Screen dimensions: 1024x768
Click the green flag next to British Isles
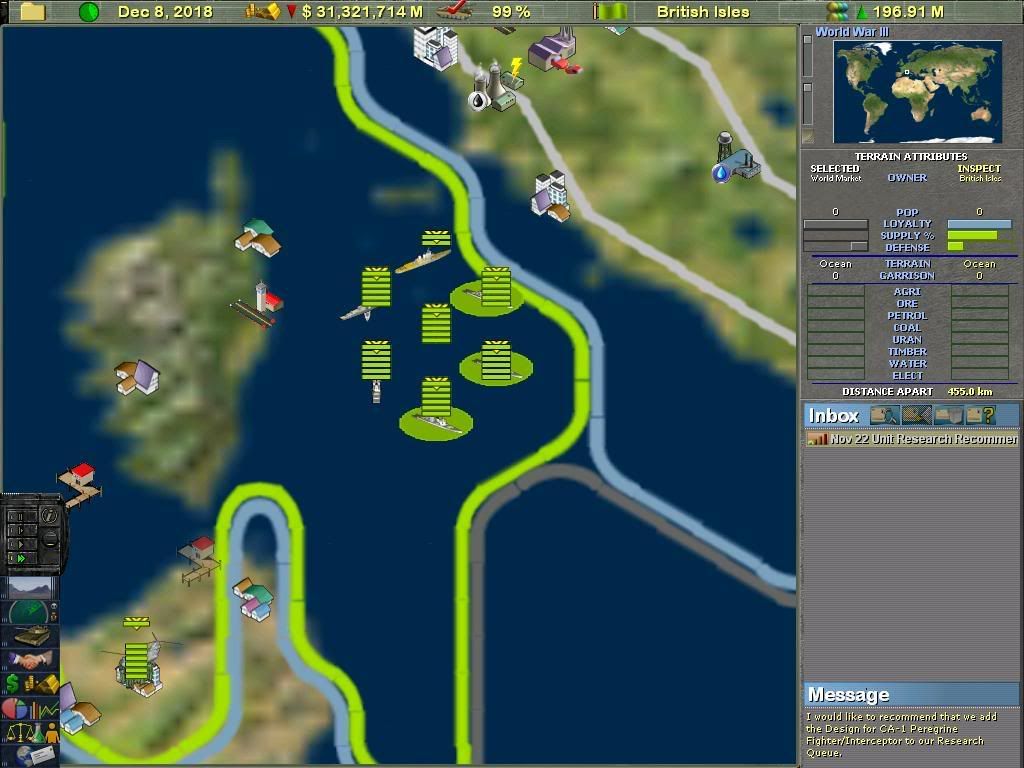pos(610,11)
